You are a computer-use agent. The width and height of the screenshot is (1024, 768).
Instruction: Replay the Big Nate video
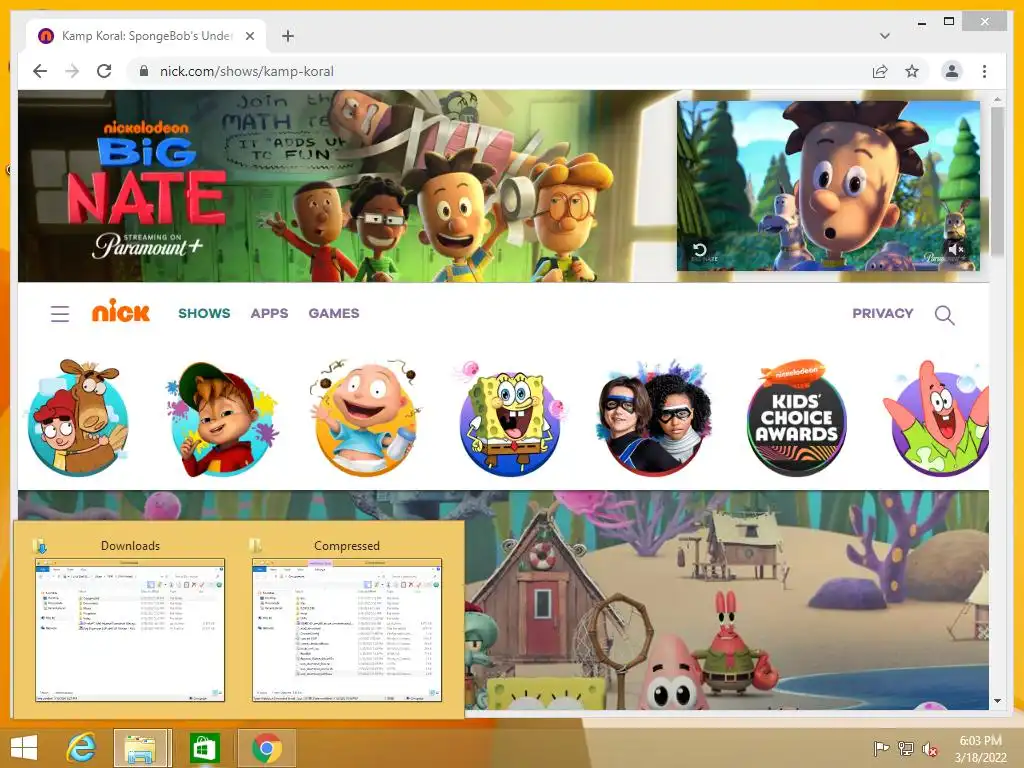[x=699, y=250]
